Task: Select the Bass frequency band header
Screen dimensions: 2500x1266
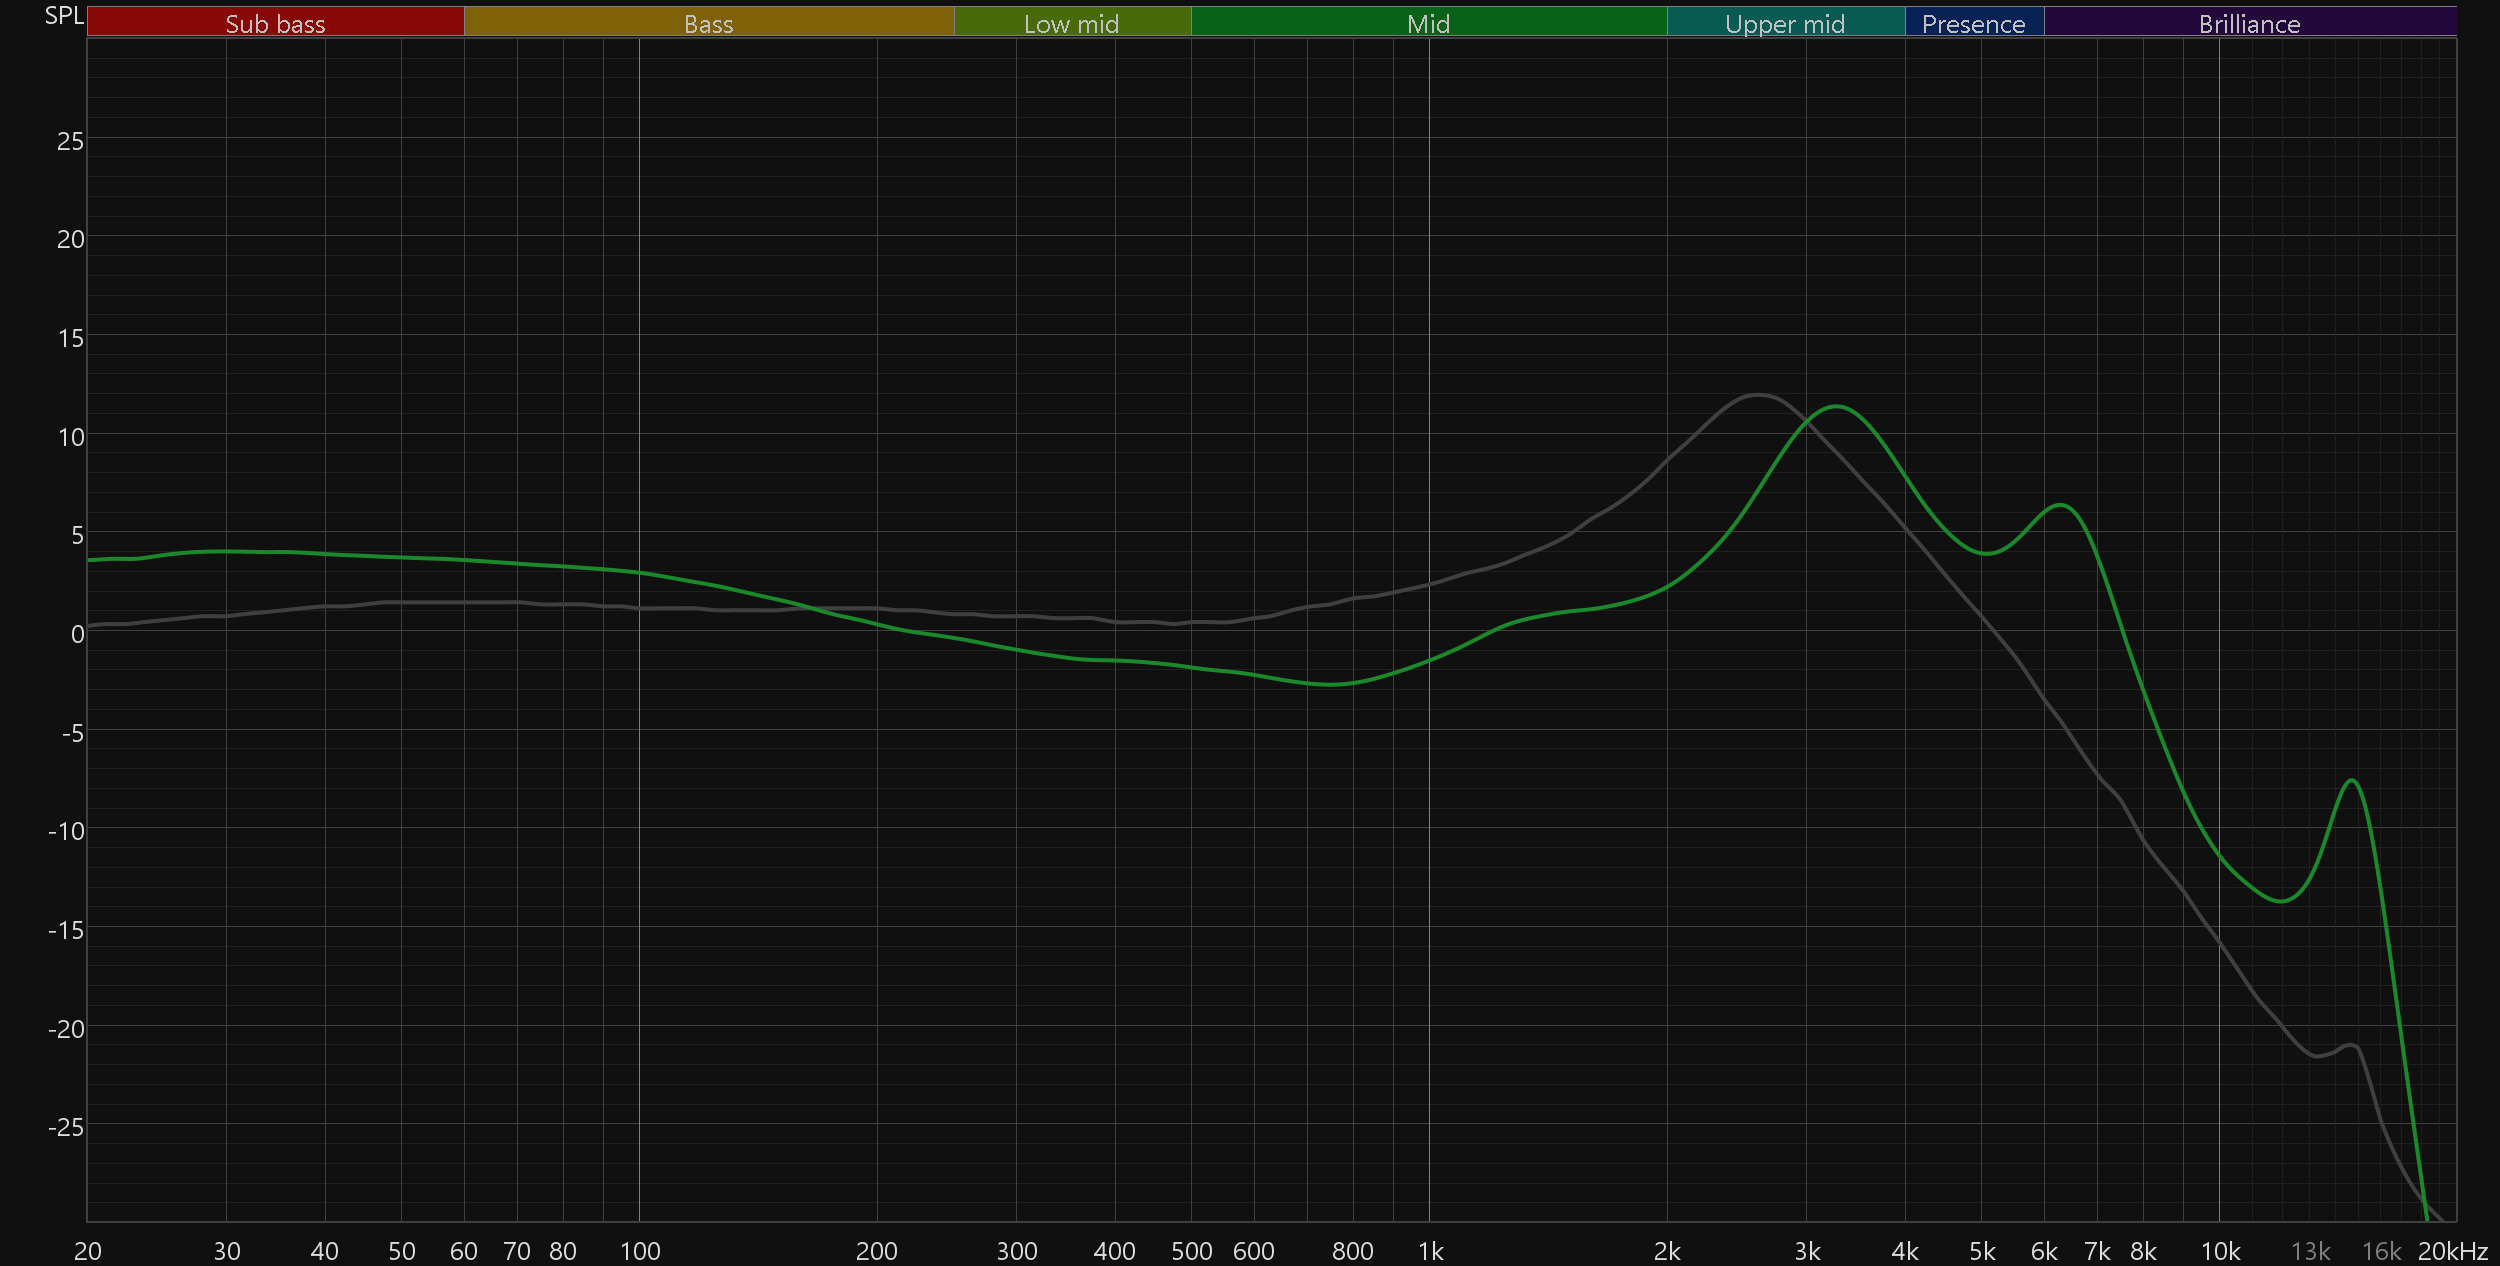Action: pos(708,23)
